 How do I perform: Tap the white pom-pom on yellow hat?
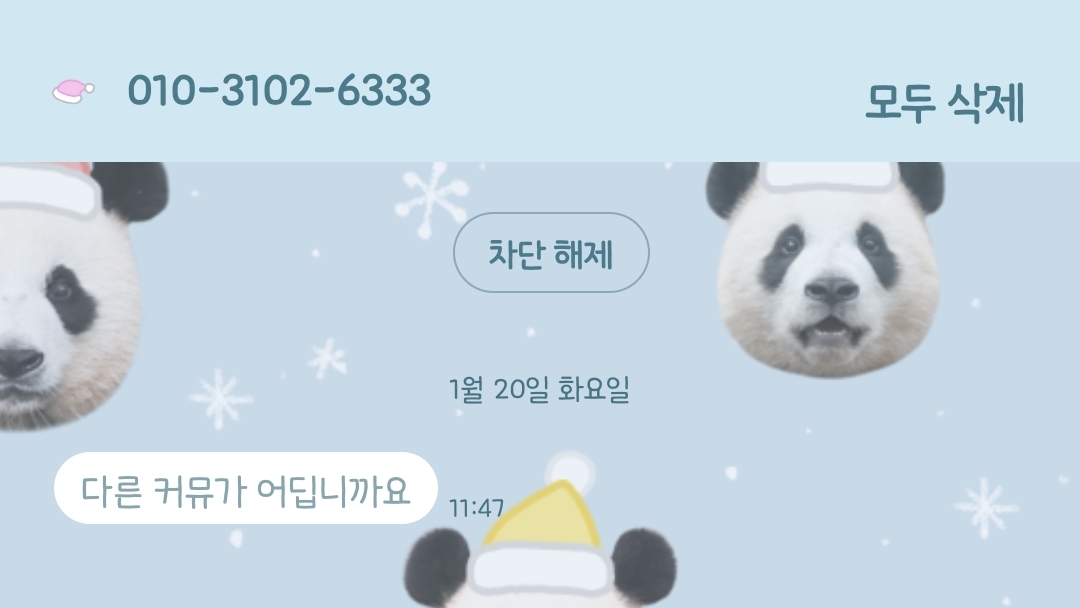(x=570, y=471)
